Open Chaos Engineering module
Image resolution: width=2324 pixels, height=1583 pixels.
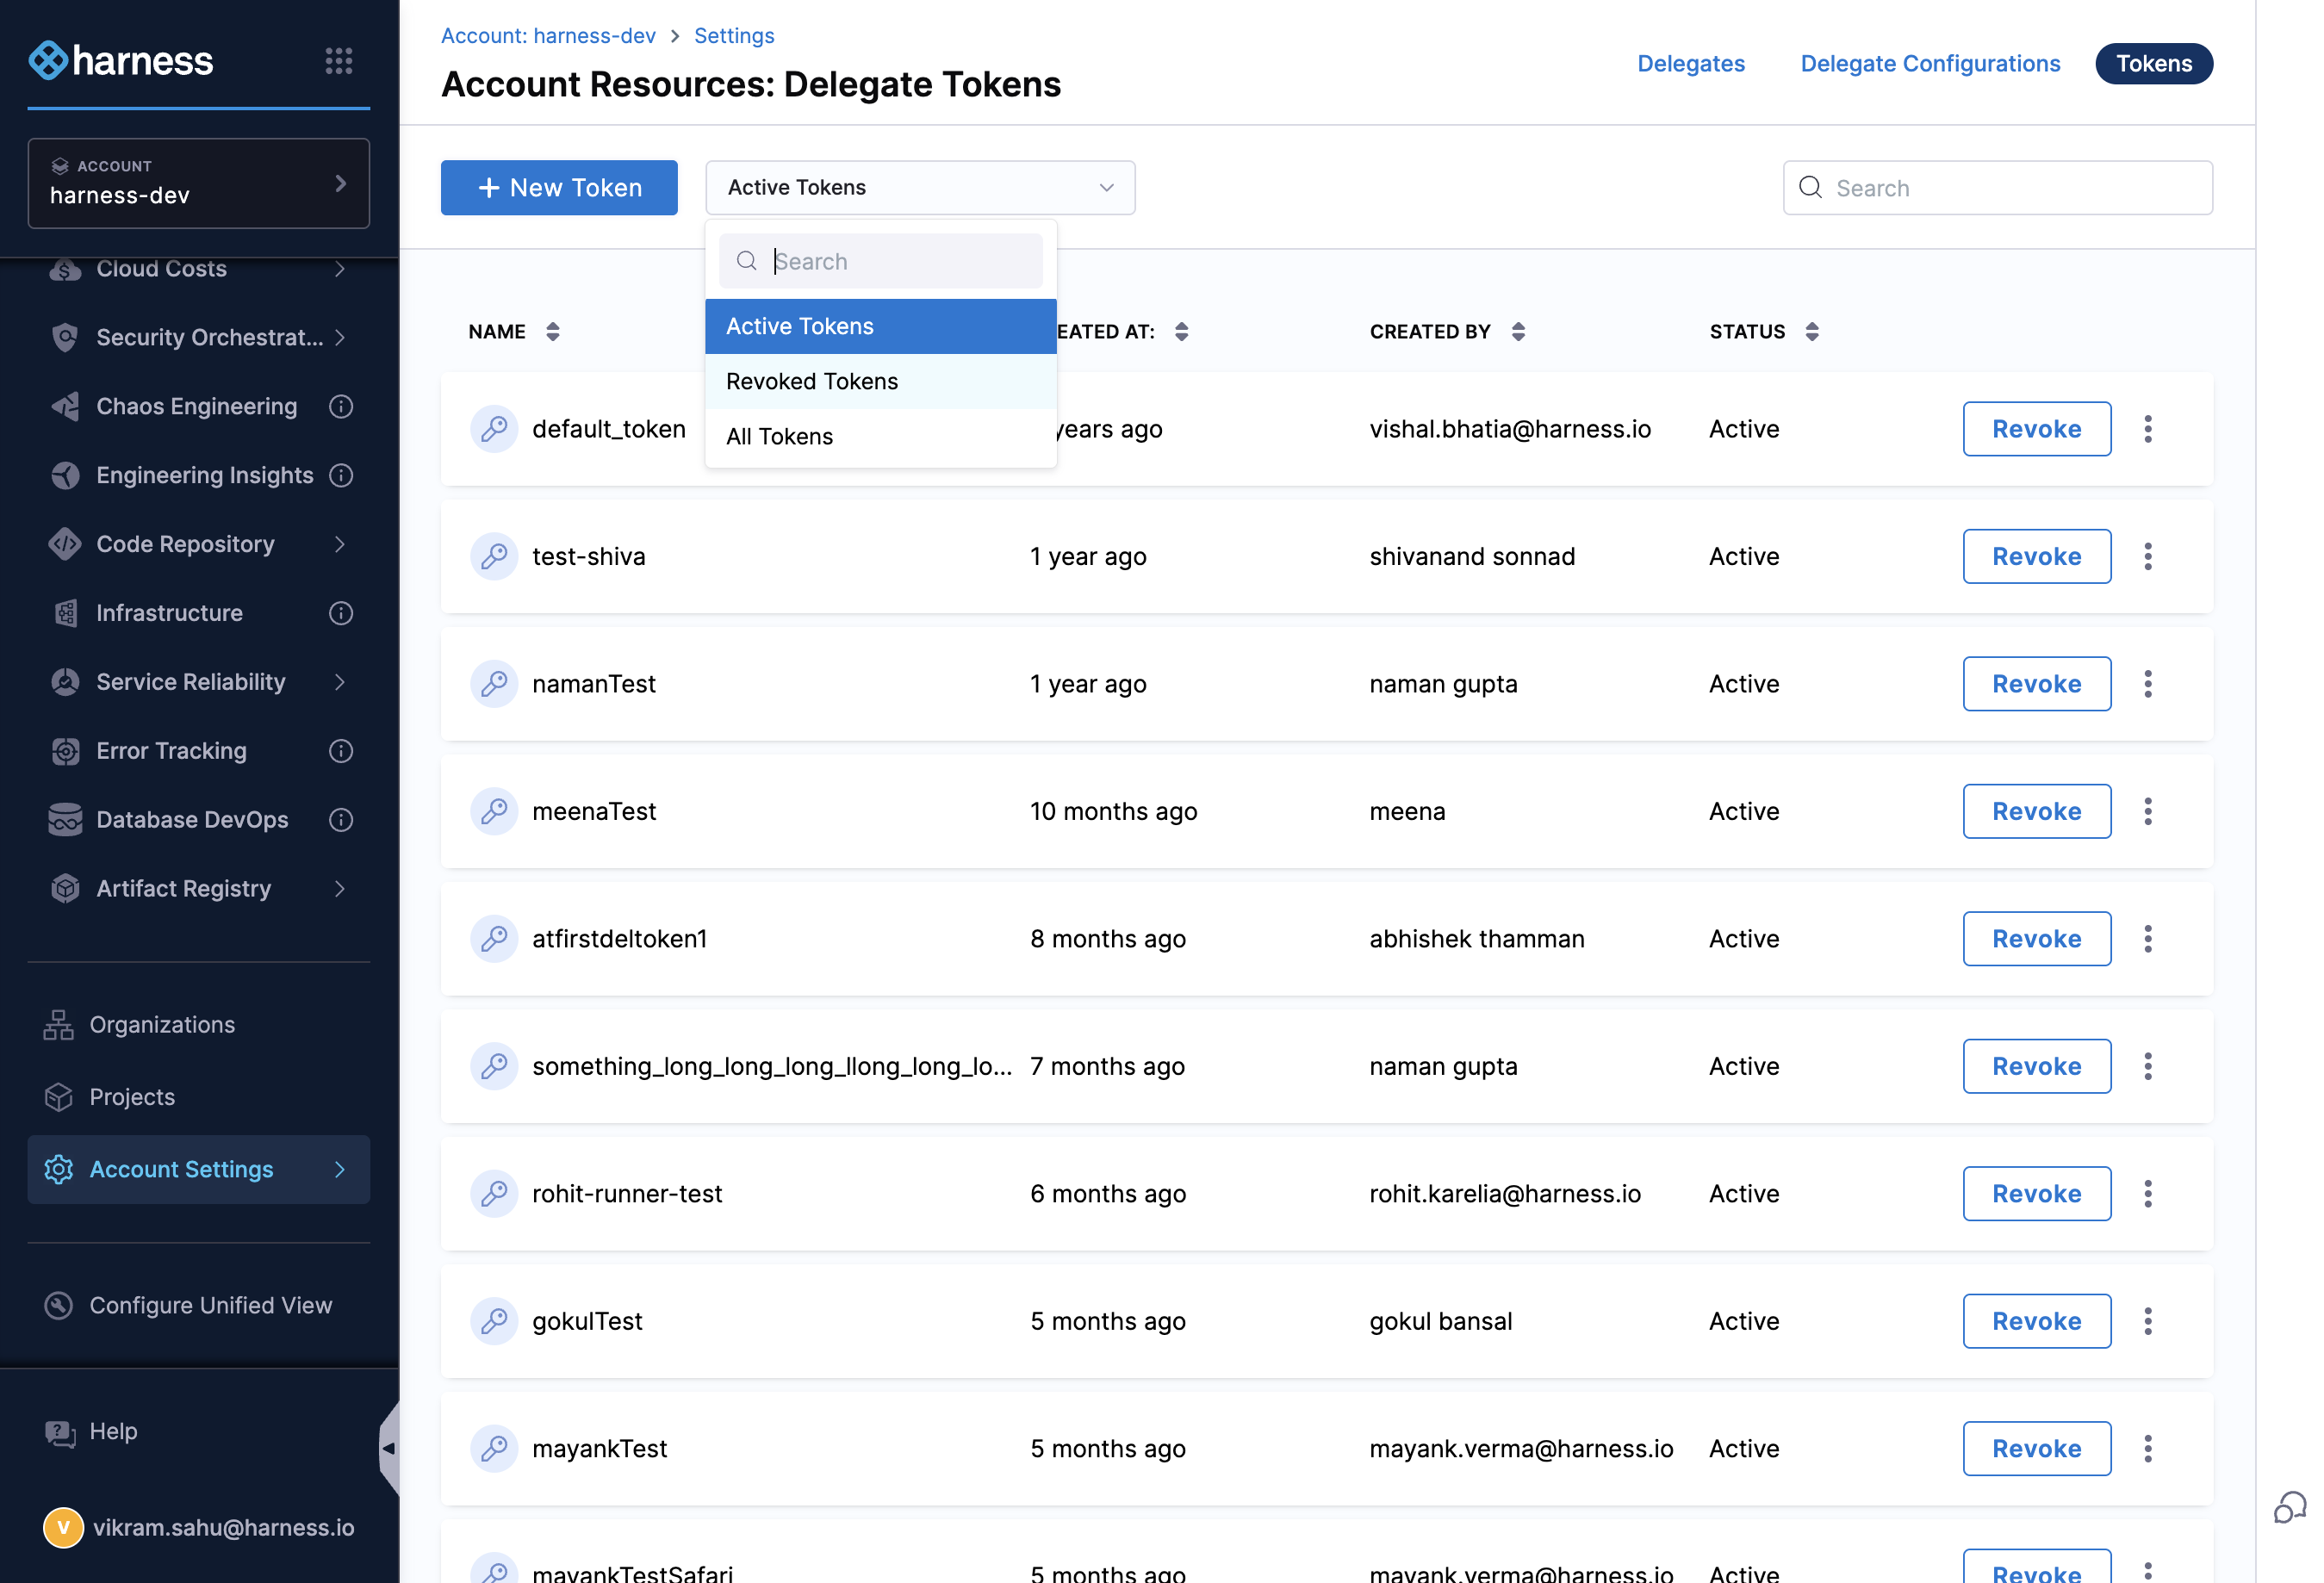196,406
